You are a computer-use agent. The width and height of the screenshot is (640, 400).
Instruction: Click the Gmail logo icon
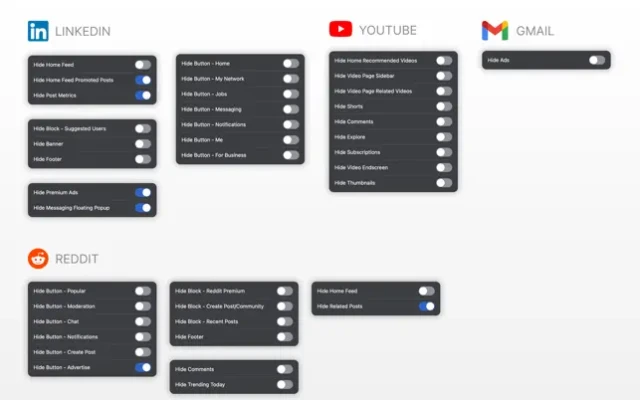tap(494, 30)
